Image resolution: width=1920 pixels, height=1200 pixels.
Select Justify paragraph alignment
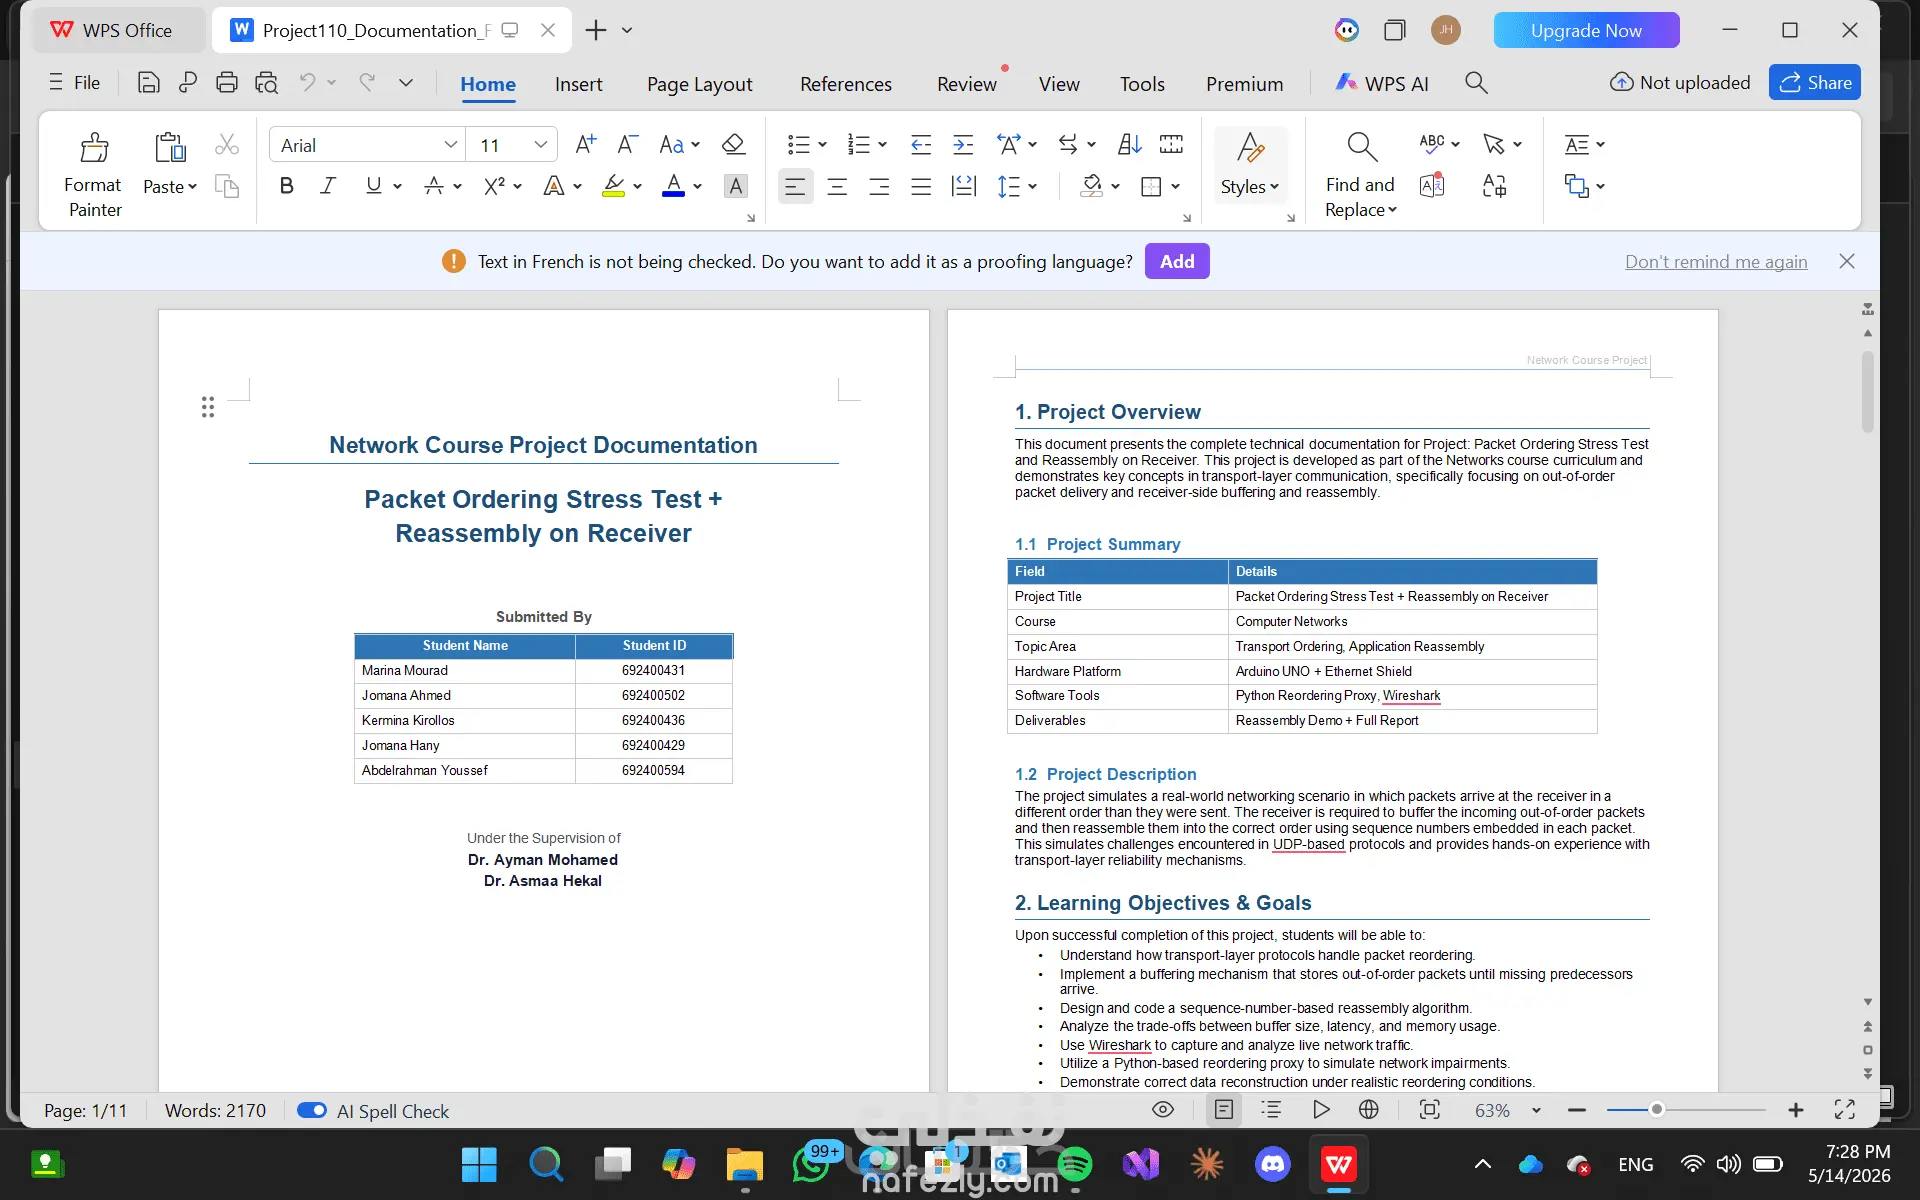pyautogui.click(x=921, y=186)
